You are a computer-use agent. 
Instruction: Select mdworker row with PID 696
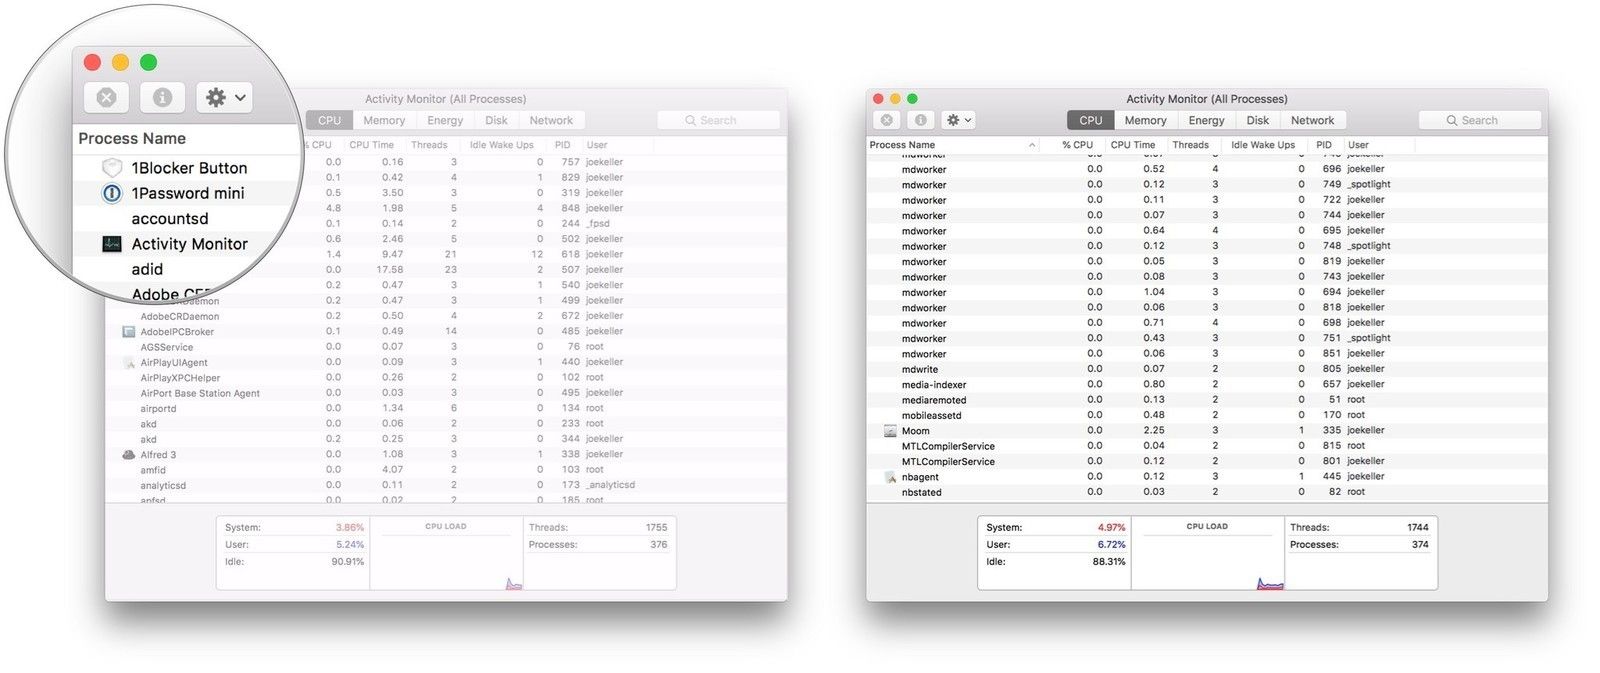click(1207, 169)
